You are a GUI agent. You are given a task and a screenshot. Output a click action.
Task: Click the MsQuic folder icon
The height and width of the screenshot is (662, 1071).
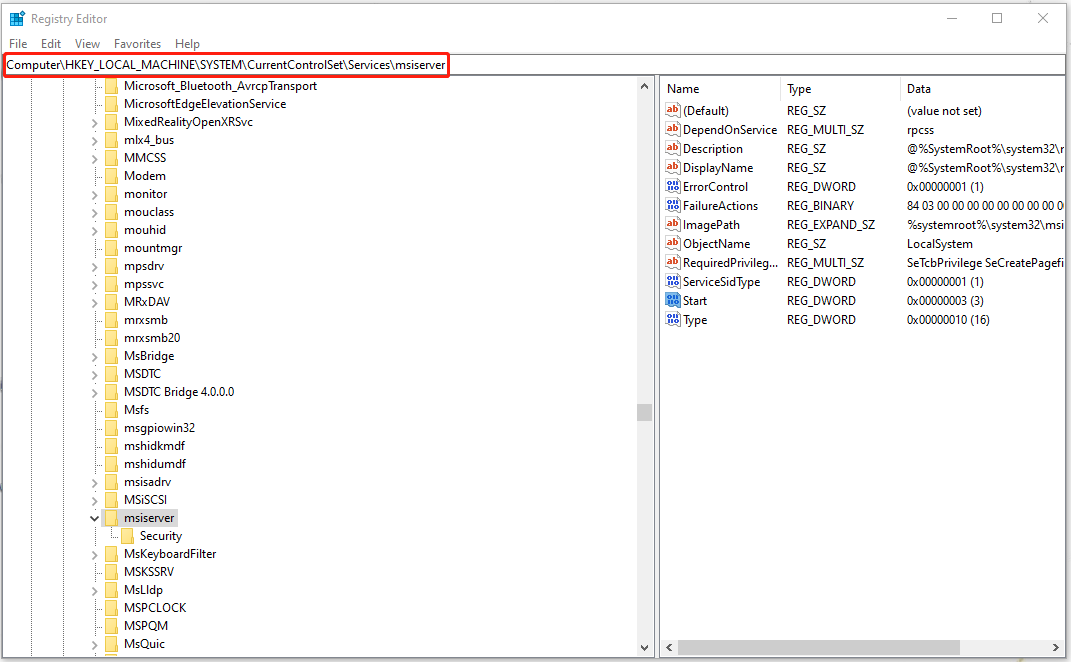[x=111, y=644]
